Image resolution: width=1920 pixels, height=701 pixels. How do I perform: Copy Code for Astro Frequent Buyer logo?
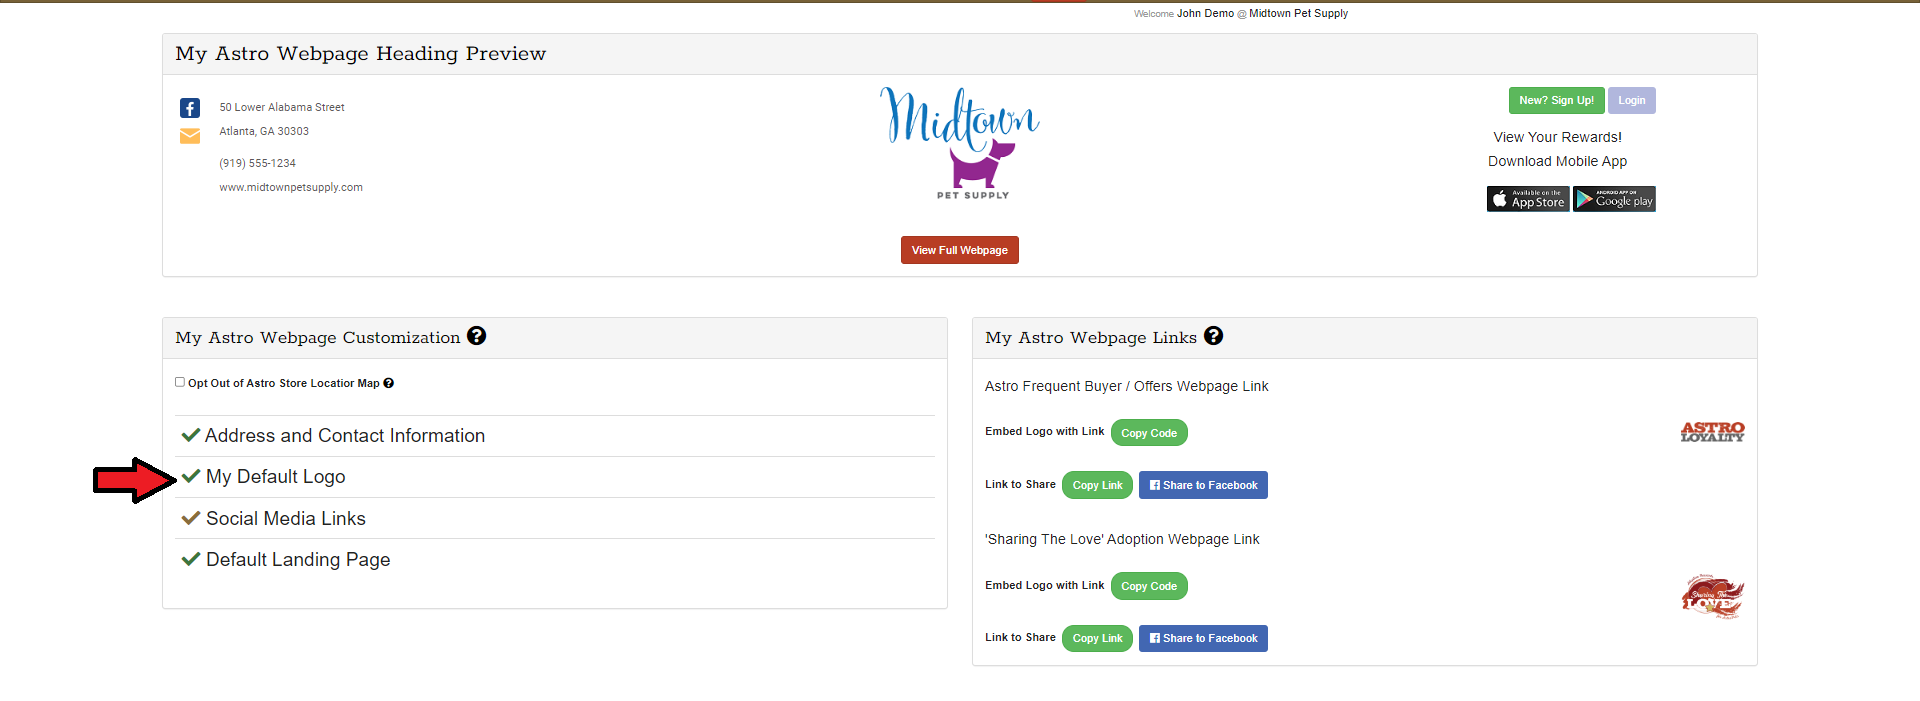[1148, 433]
